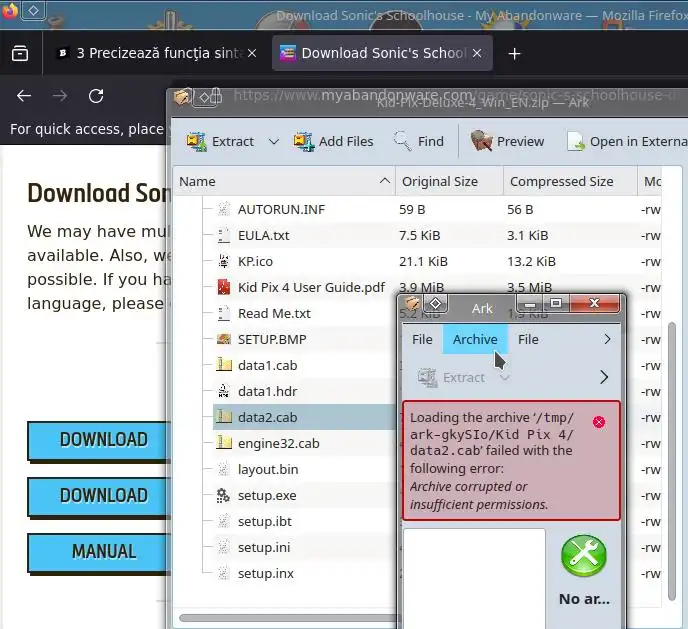Close the Download Sonic's School tab
Viewport: 688px width, 629px height.
(x=477, y=54)
